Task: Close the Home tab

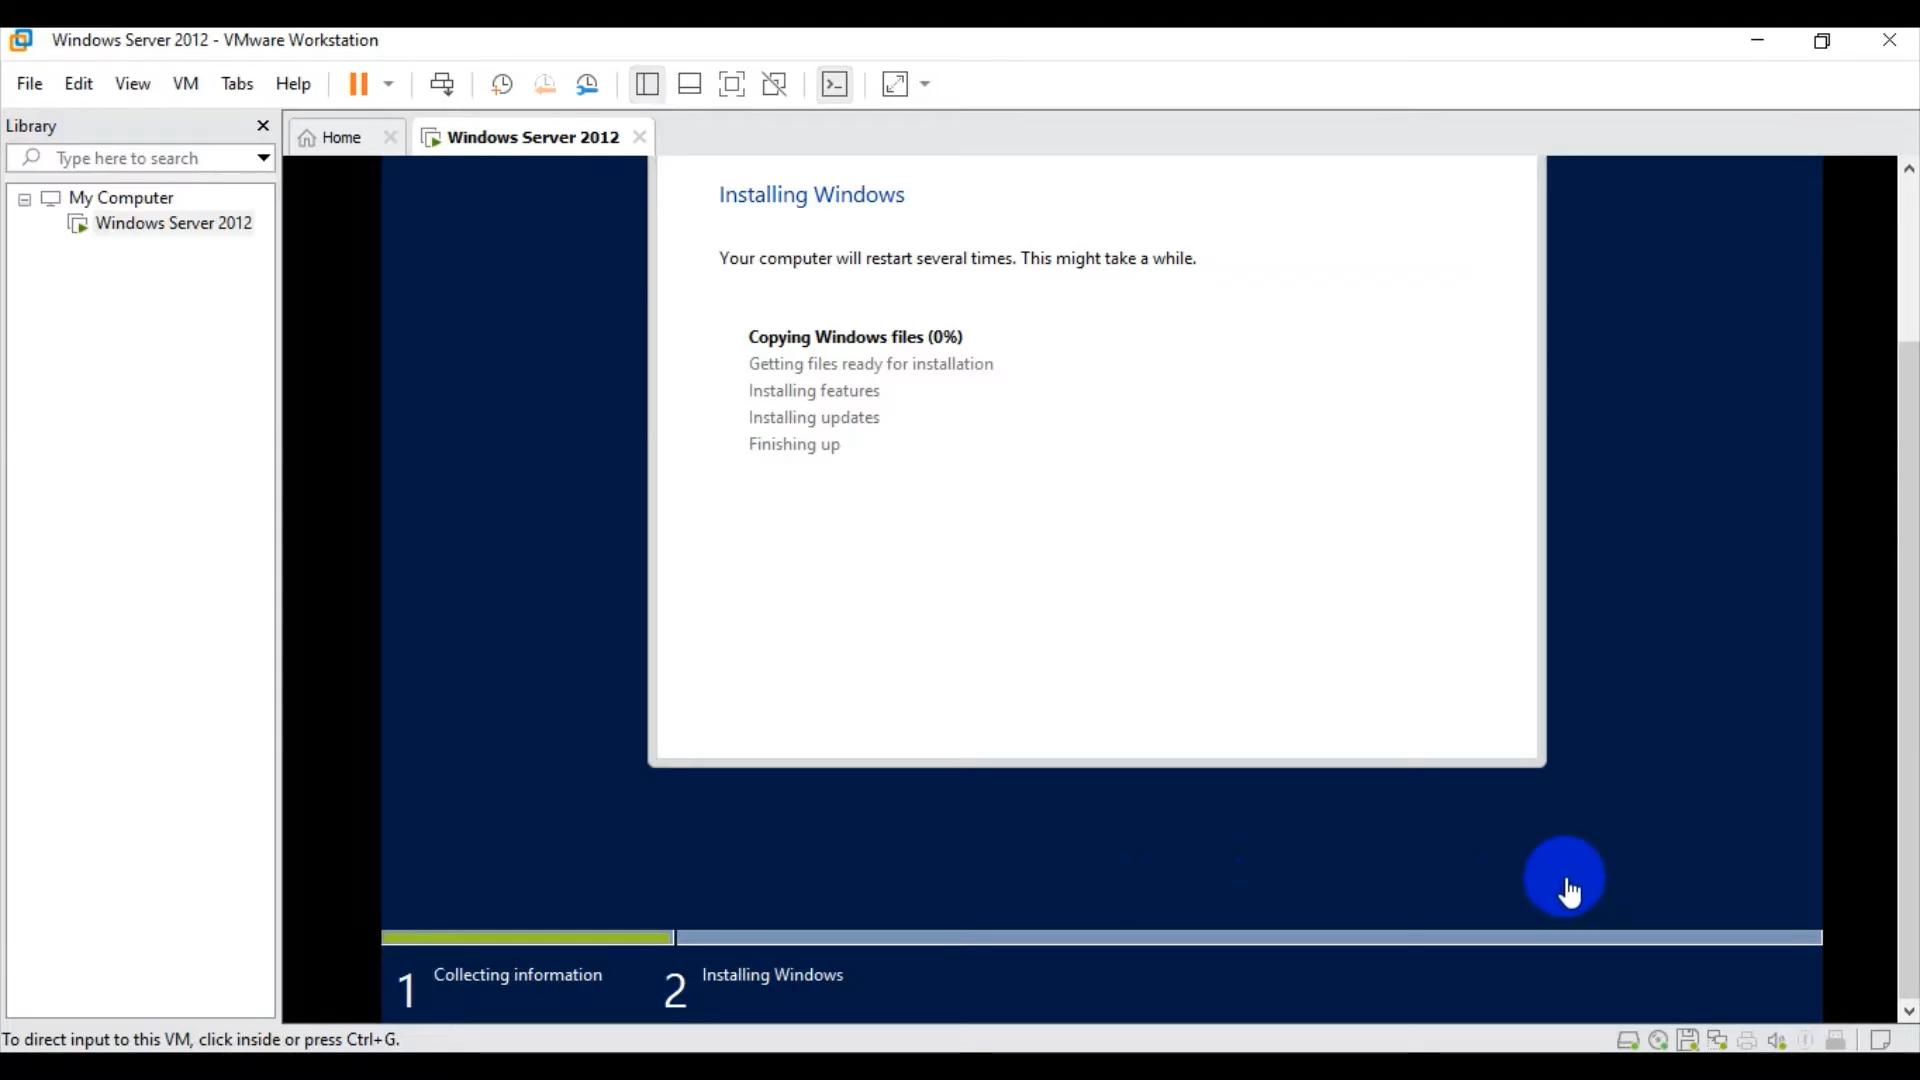Action: (x=391, y=137)
